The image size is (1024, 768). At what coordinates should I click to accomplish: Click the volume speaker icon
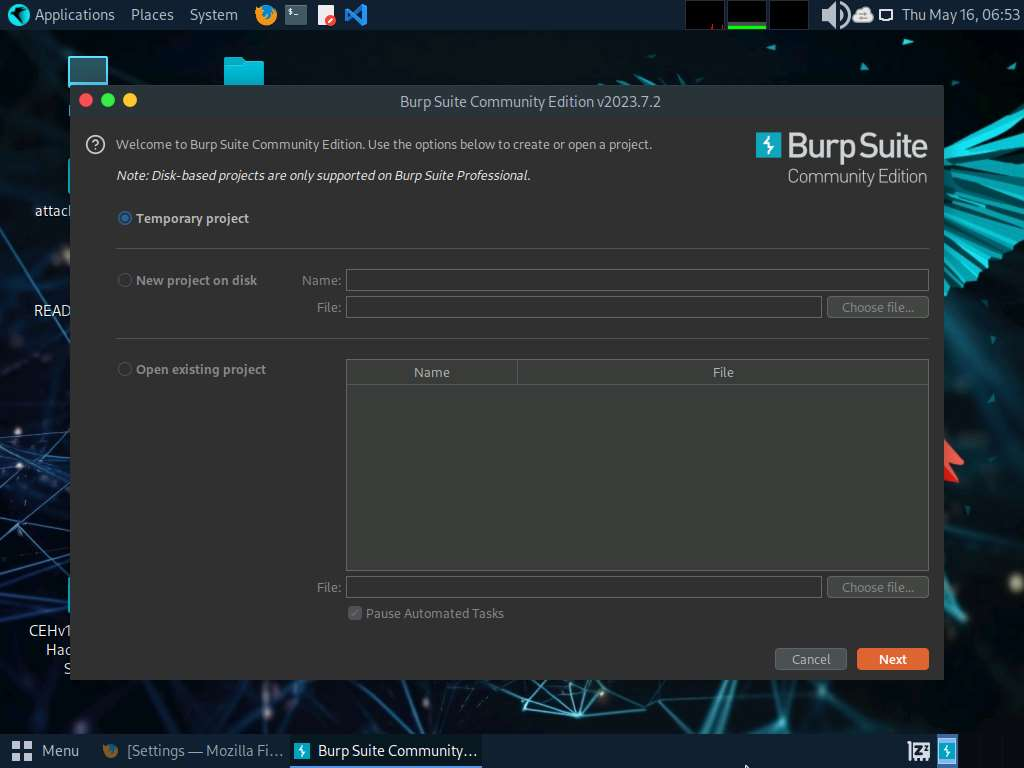833,15
